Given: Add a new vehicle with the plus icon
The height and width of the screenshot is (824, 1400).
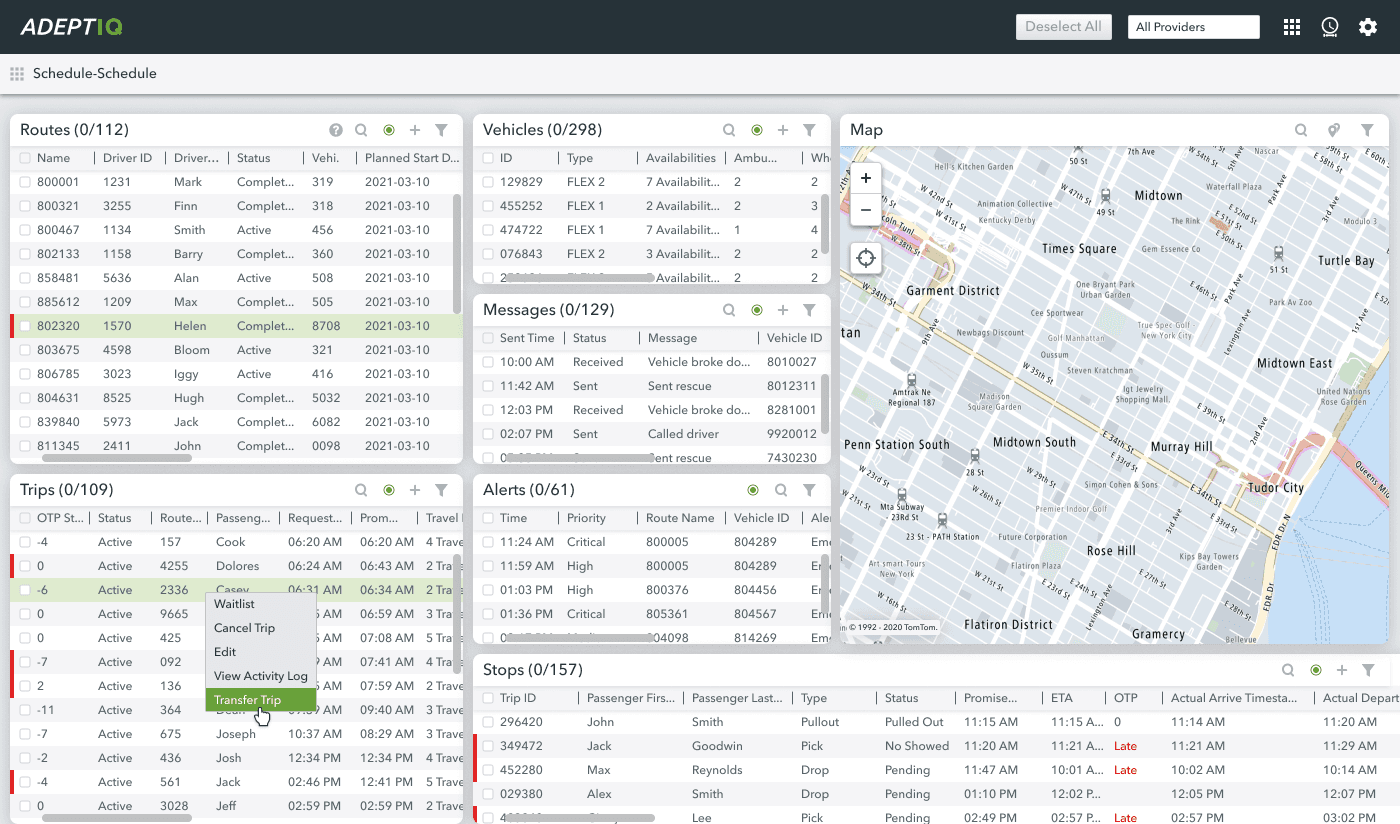Looking at the screenshot, I should pos(783,130).
